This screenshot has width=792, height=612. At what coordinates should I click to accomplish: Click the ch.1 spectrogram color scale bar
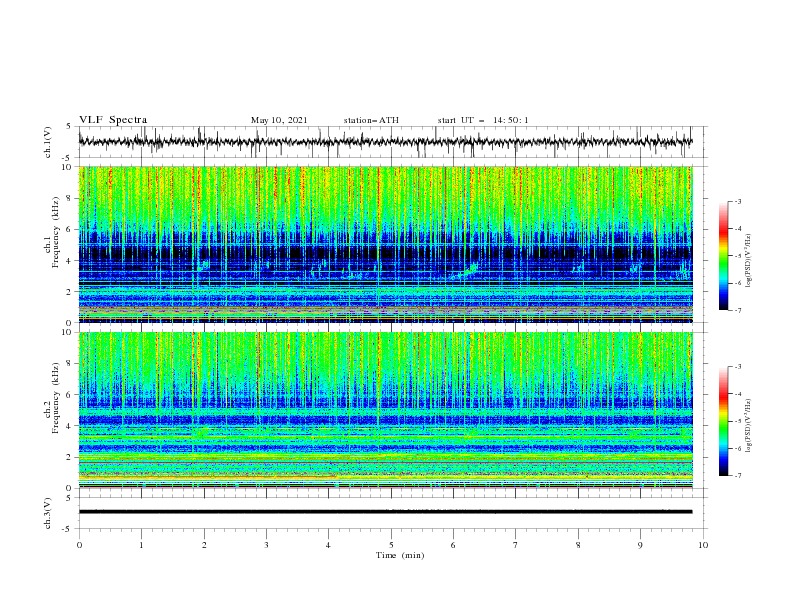(x=723, y=256)
